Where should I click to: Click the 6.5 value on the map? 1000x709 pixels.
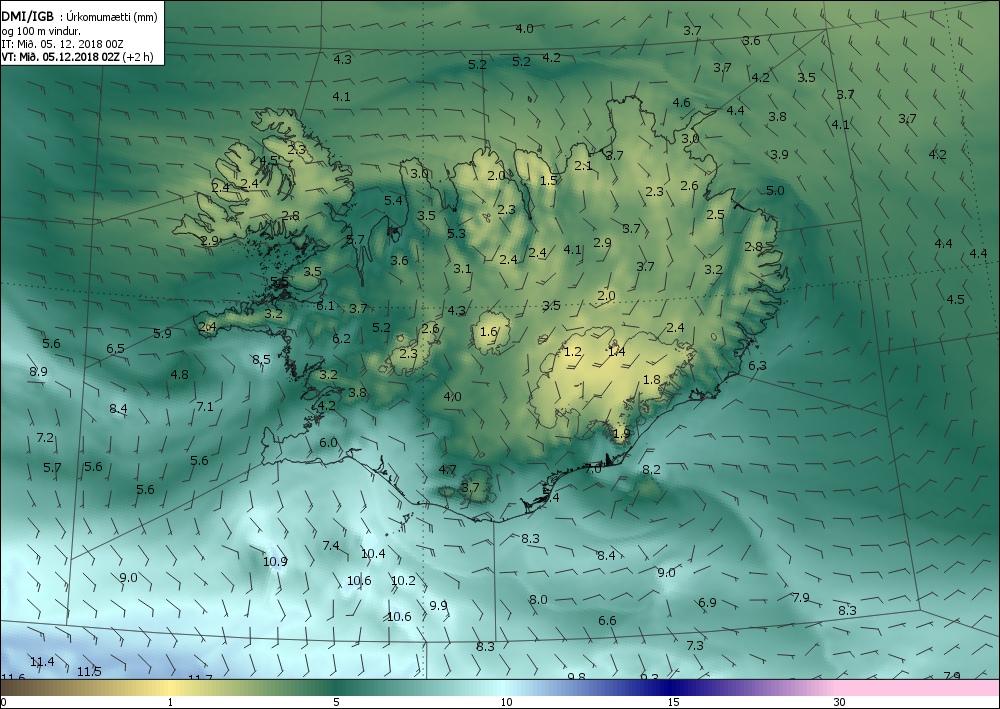coord(115,349)
